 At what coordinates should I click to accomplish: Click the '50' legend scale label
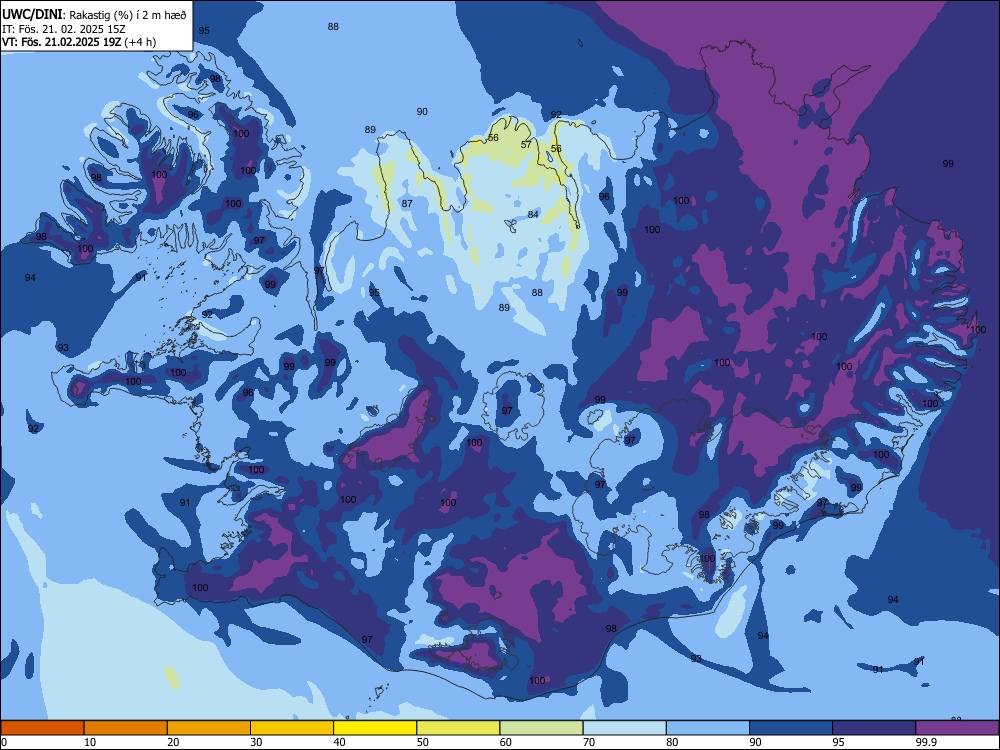point(423,742)
